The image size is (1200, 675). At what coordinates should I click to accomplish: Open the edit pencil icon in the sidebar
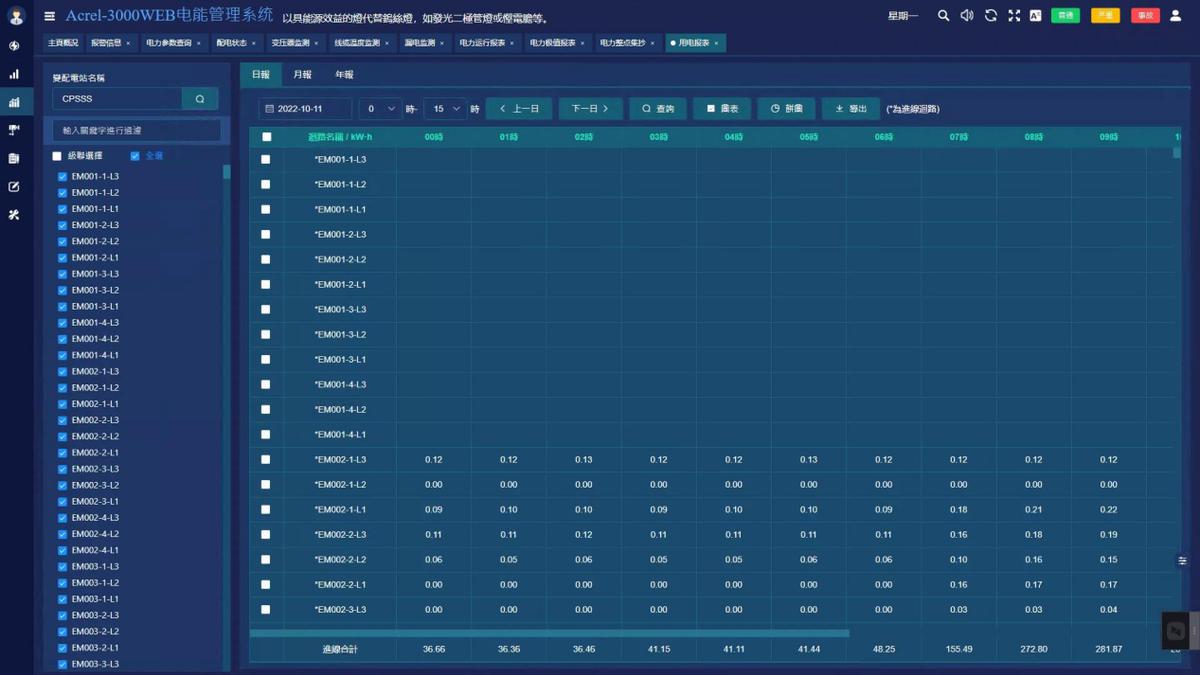(14, 187)
